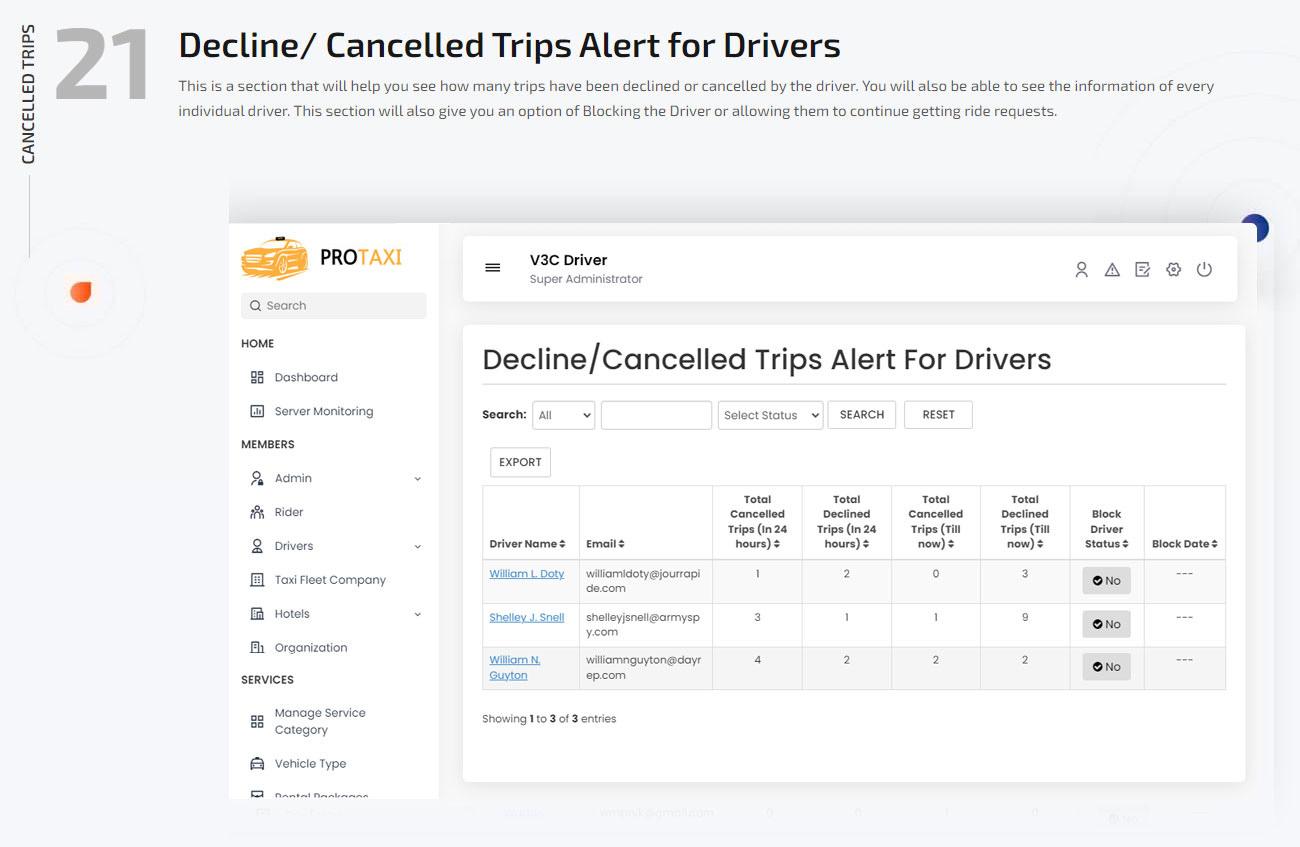Click the alerts warning triangle icon

pyautogui.click(x=1112, y=269)
